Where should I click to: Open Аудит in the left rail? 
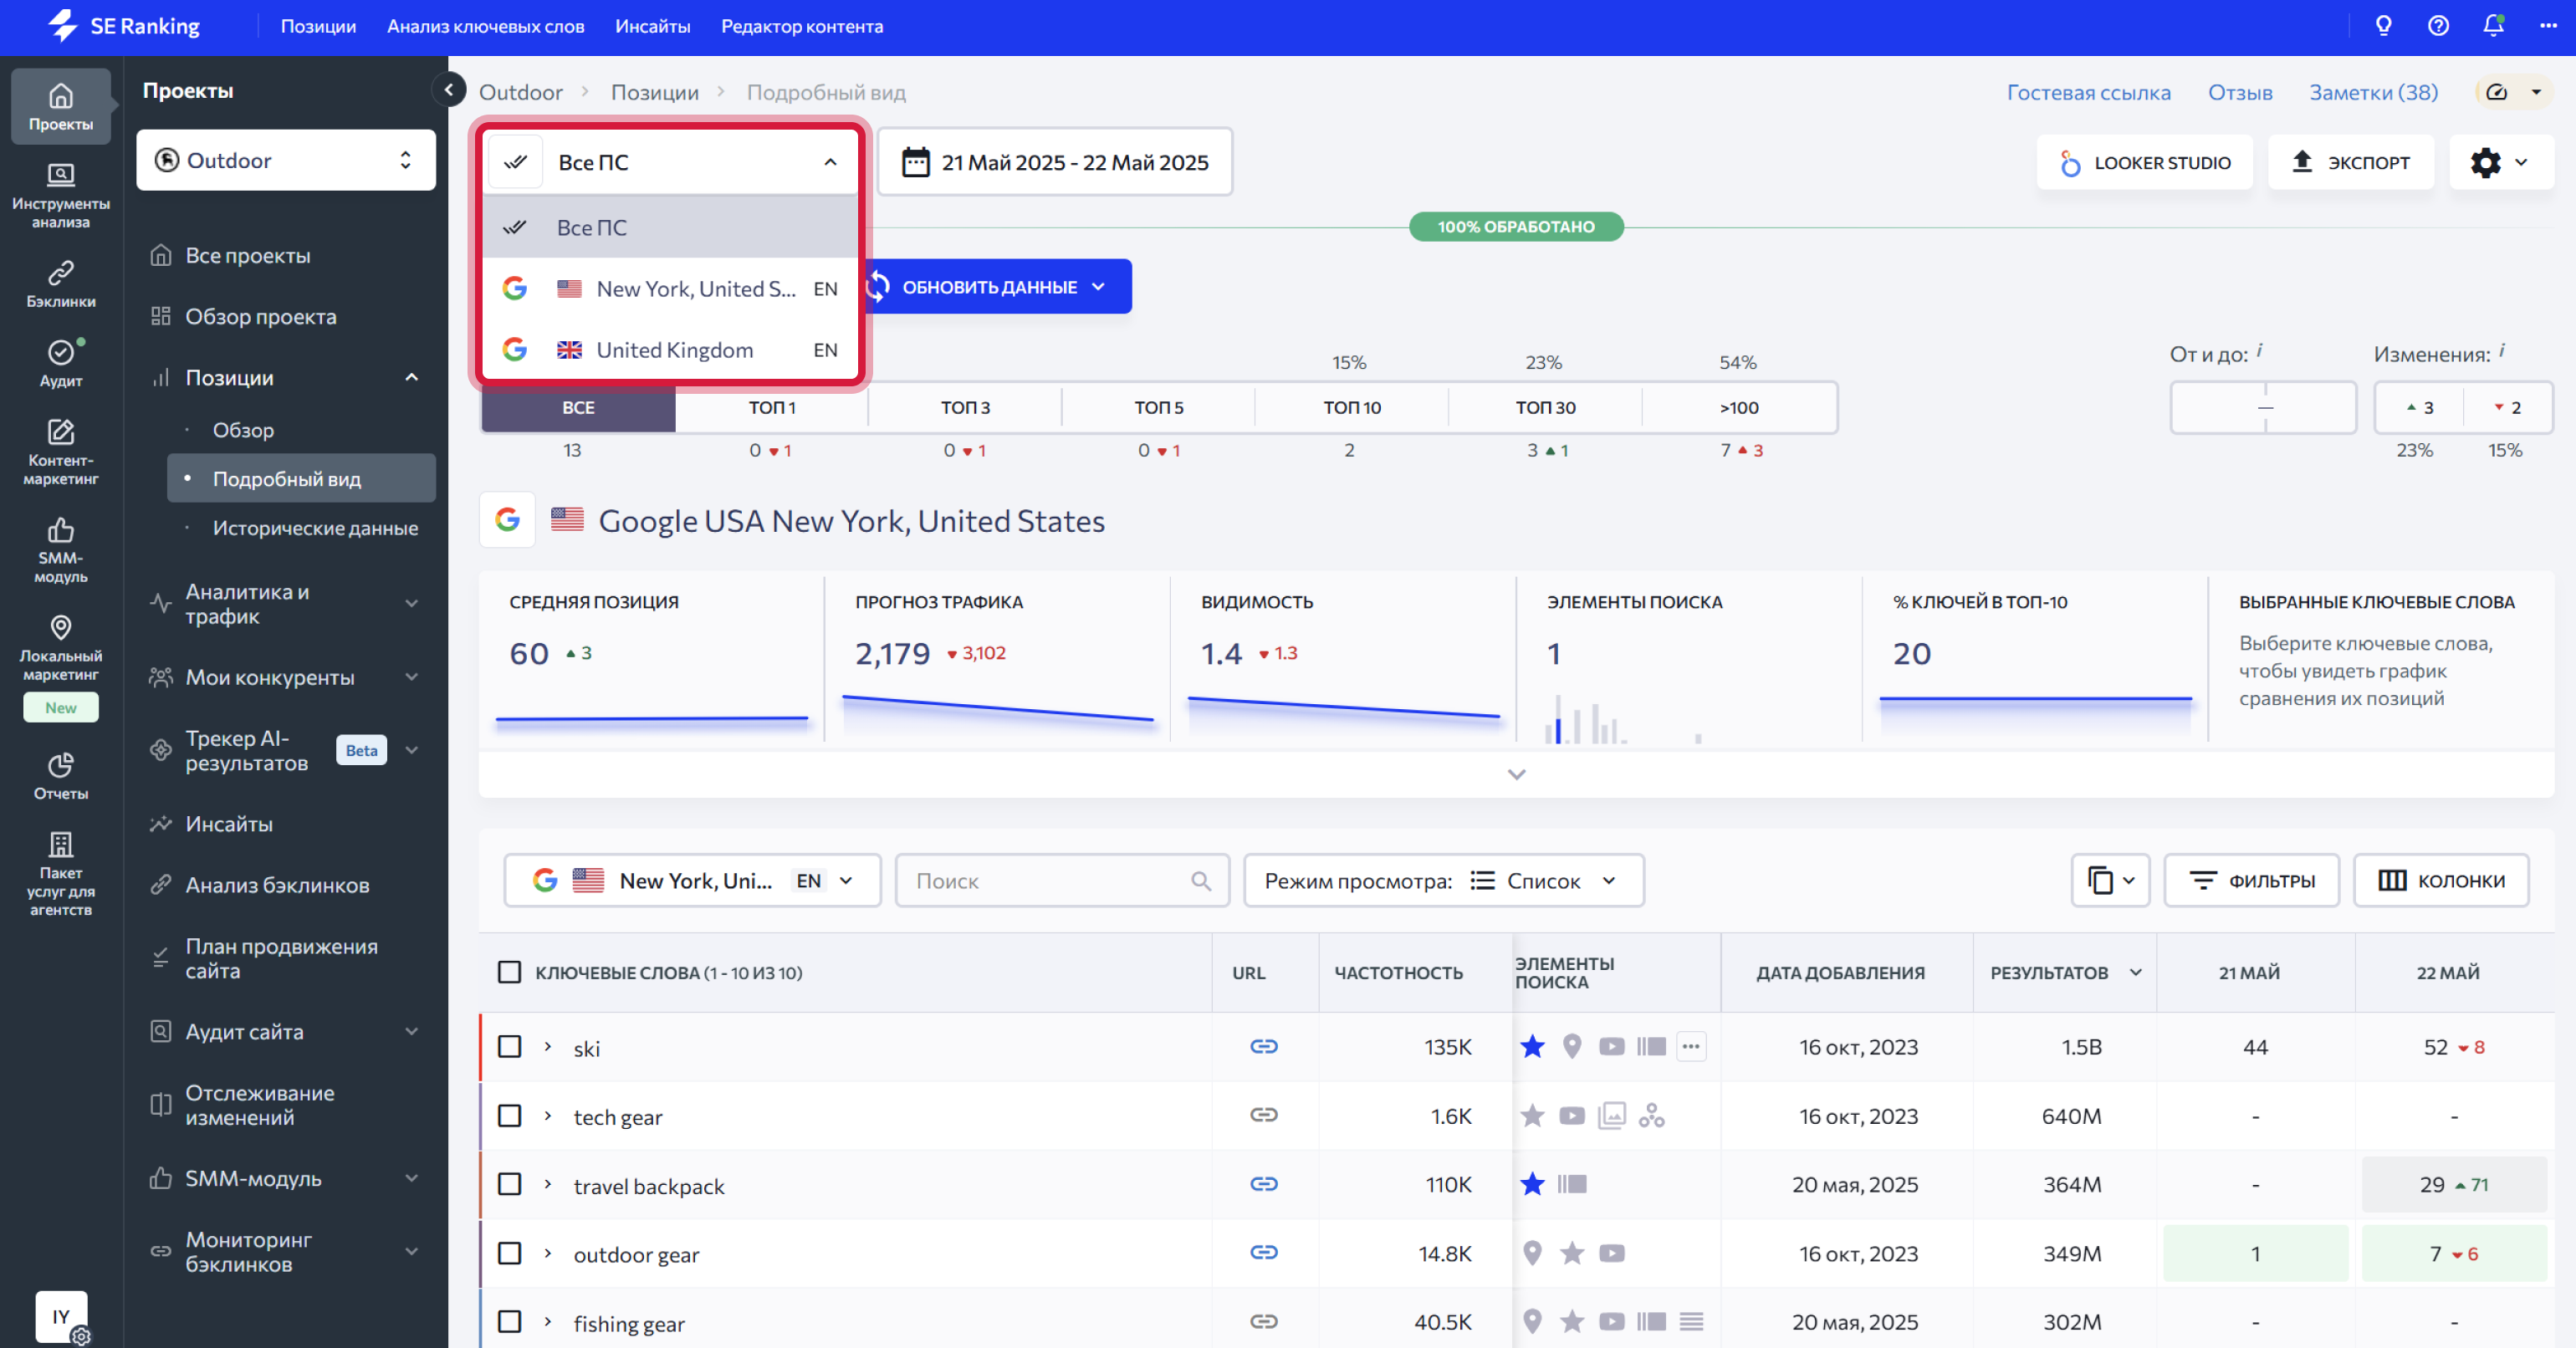pyautogui.click(x=61, y=363)
